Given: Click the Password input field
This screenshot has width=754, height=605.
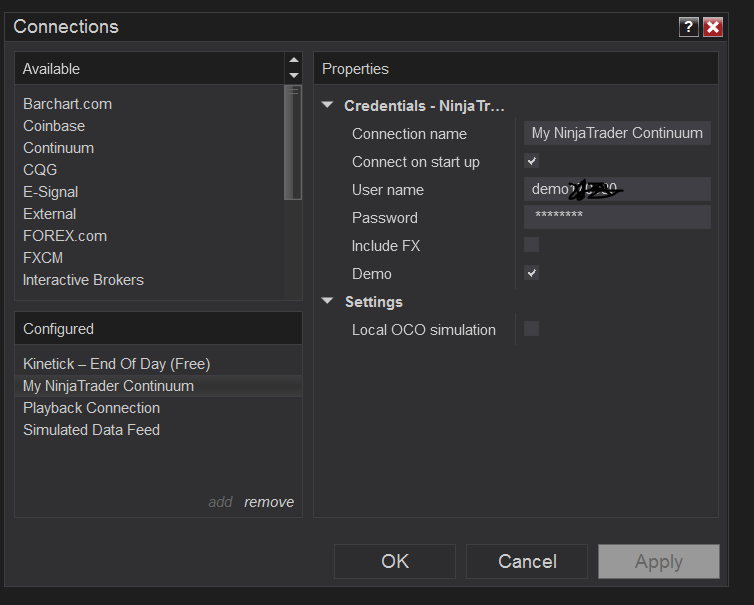Looking at the screenshot, I should coord(617,217).
